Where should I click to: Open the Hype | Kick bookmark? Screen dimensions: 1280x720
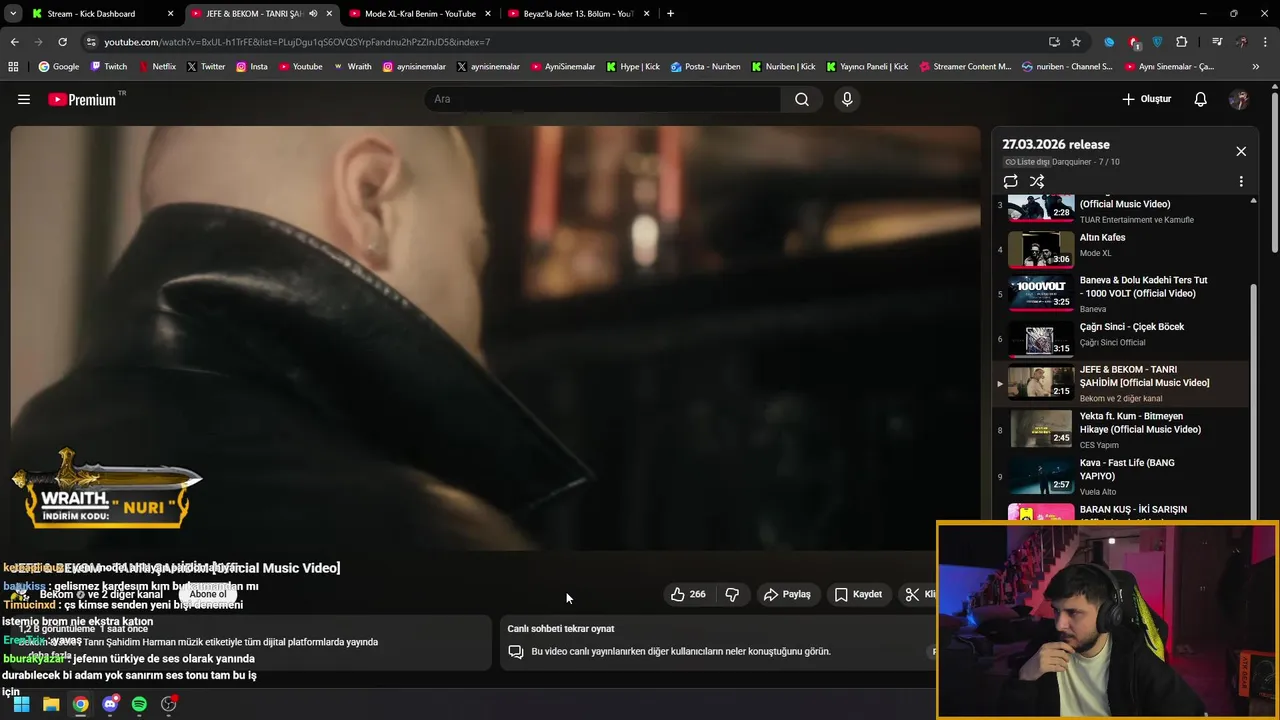click(633, 67)
